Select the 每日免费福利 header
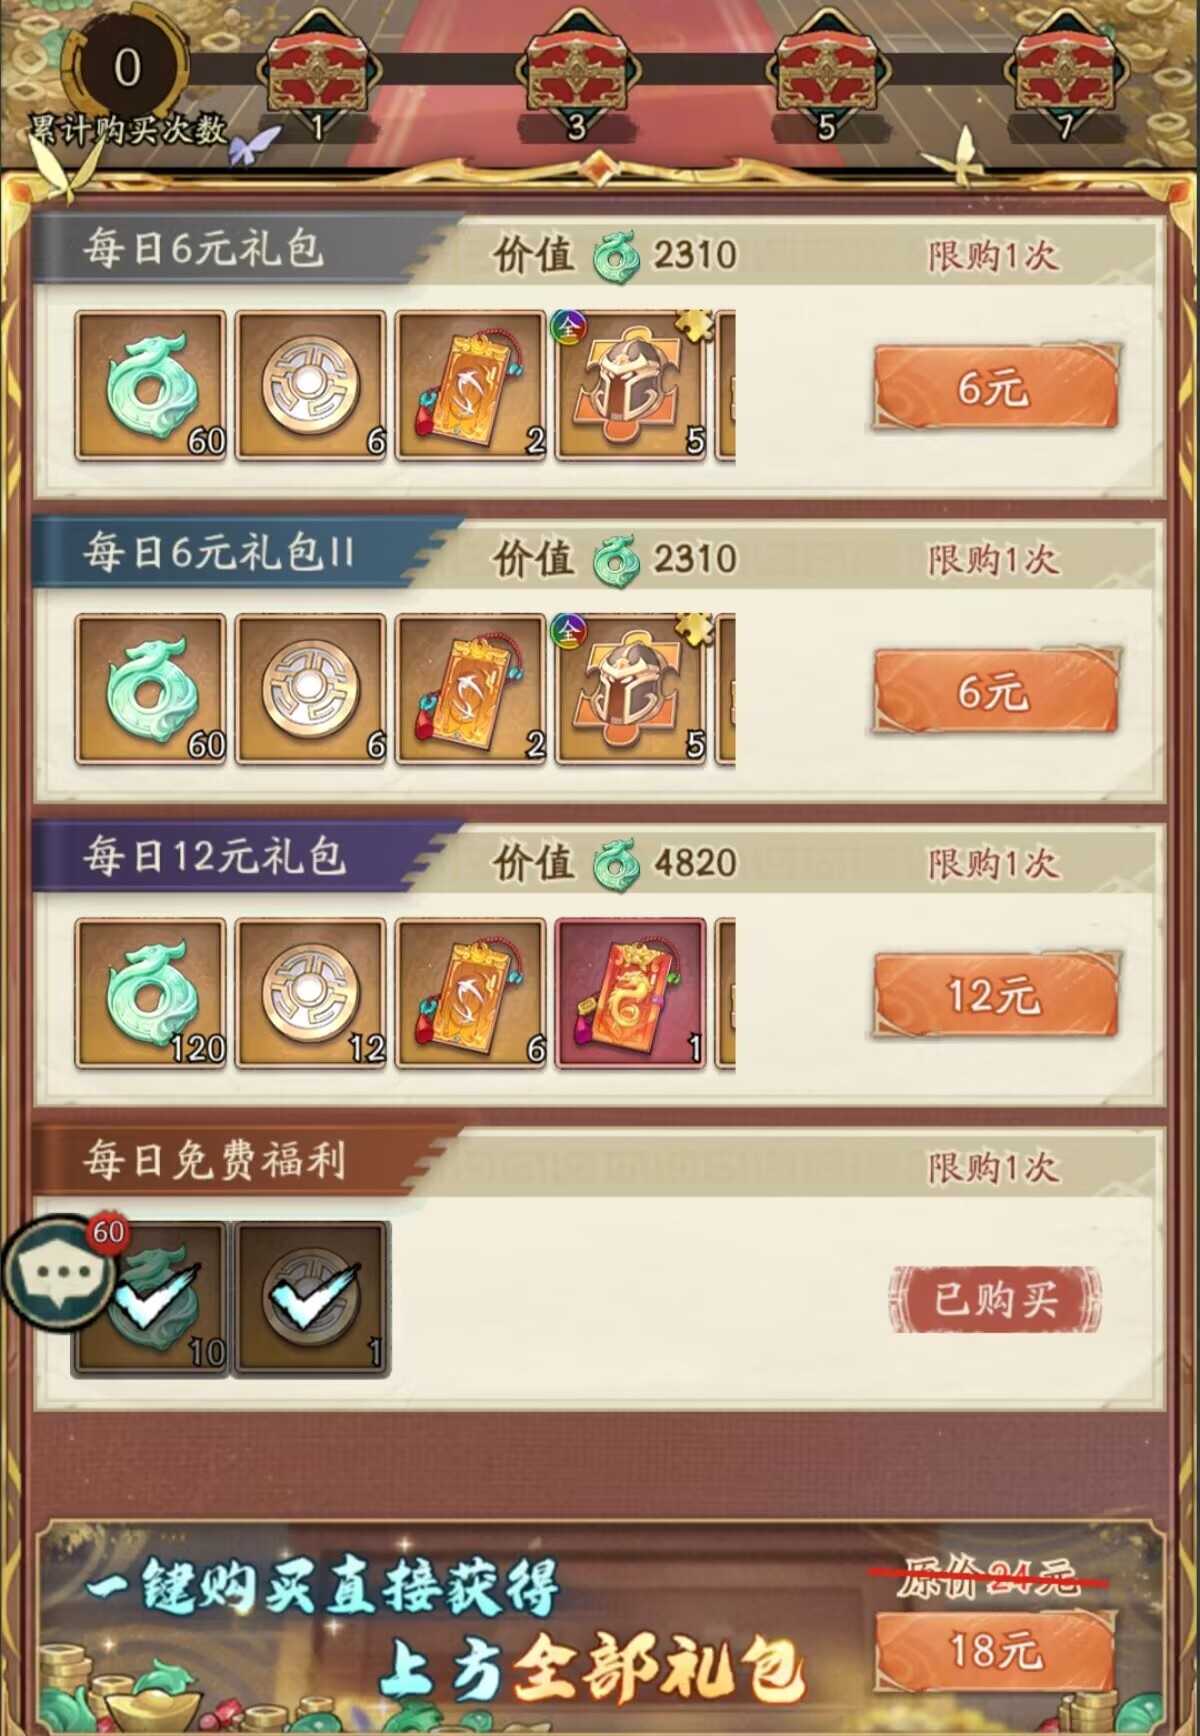Image resolution: width=1200 pixels, height=1736 pixels. pos(213,1161)
